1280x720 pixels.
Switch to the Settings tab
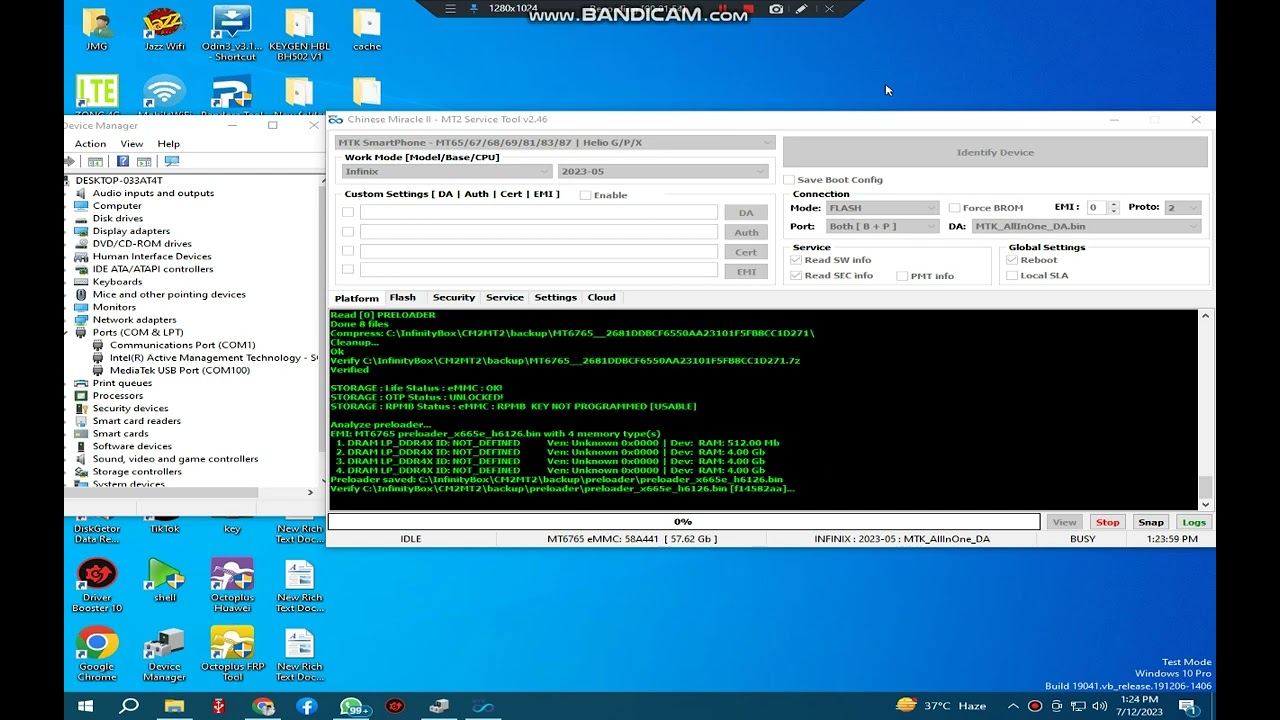[556, 298]
